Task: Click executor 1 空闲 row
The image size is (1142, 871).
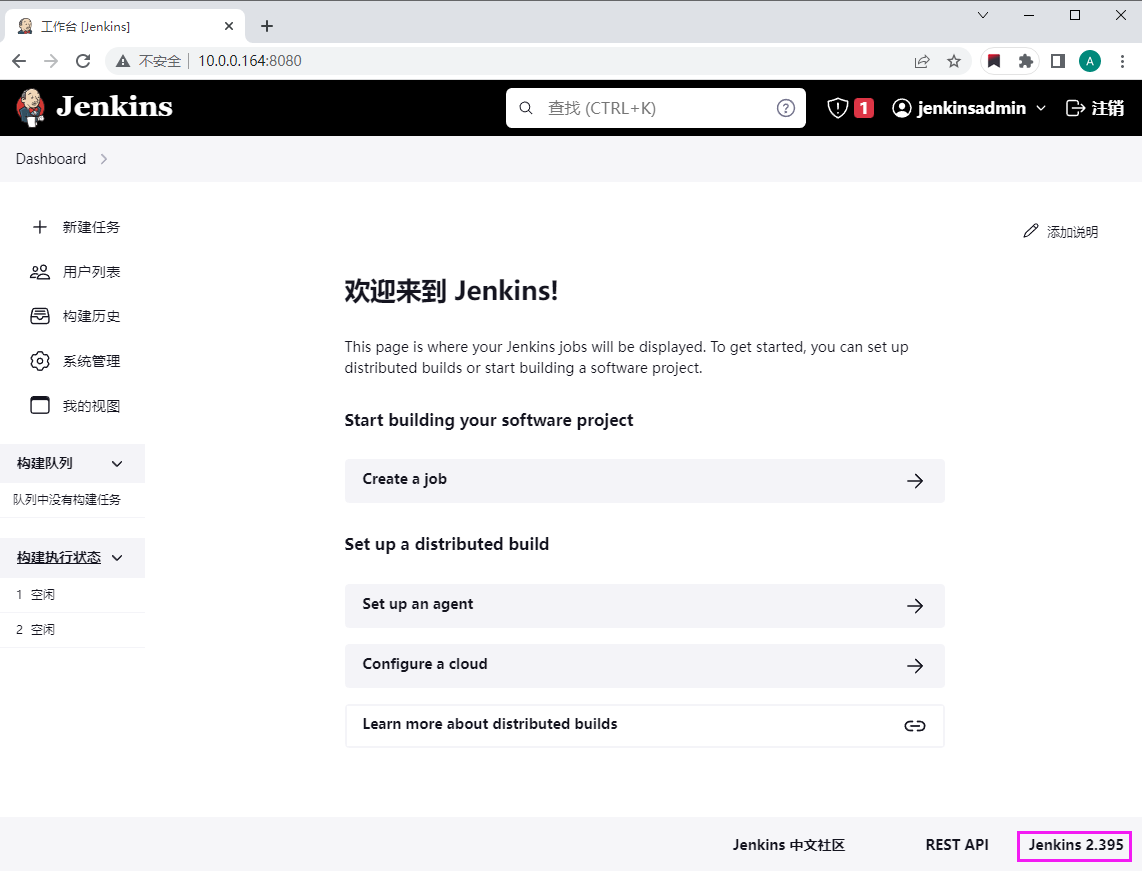Action: pos(72,594)
